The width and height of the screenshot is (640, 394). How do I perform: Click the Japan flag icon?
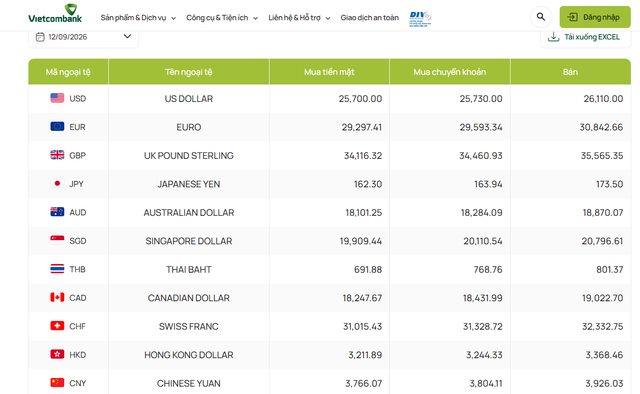[57, 183]
